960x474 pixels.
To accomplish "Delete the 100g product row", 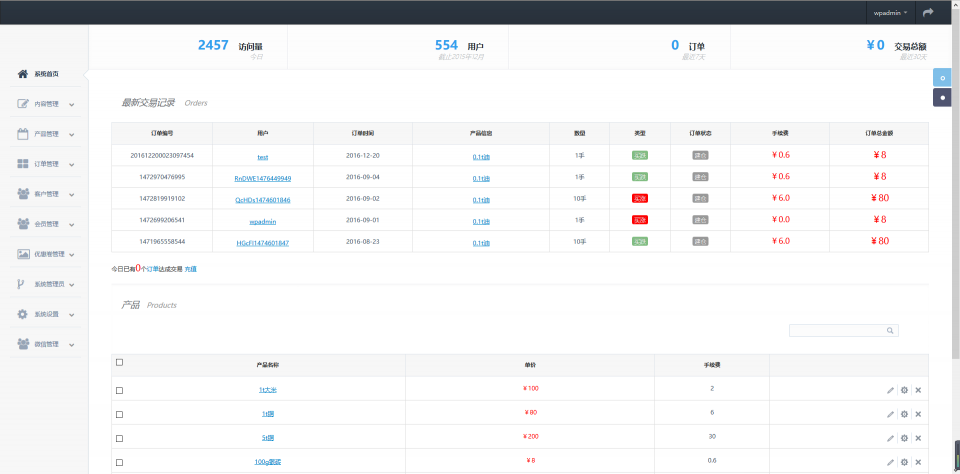I will tap(918, 462).
